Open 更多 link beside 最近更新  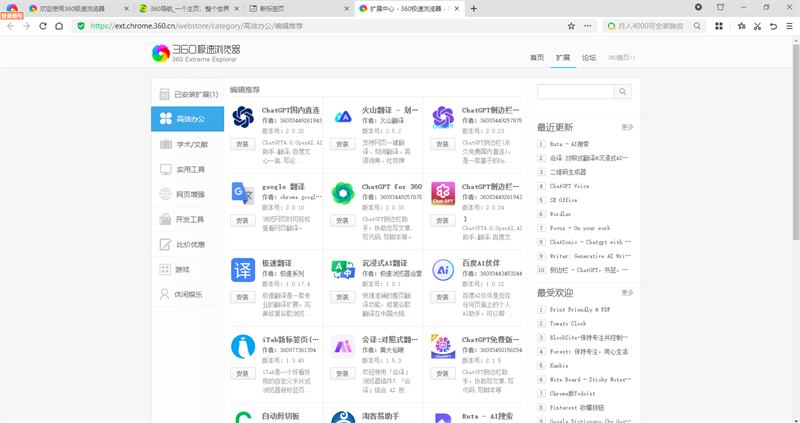627,127
